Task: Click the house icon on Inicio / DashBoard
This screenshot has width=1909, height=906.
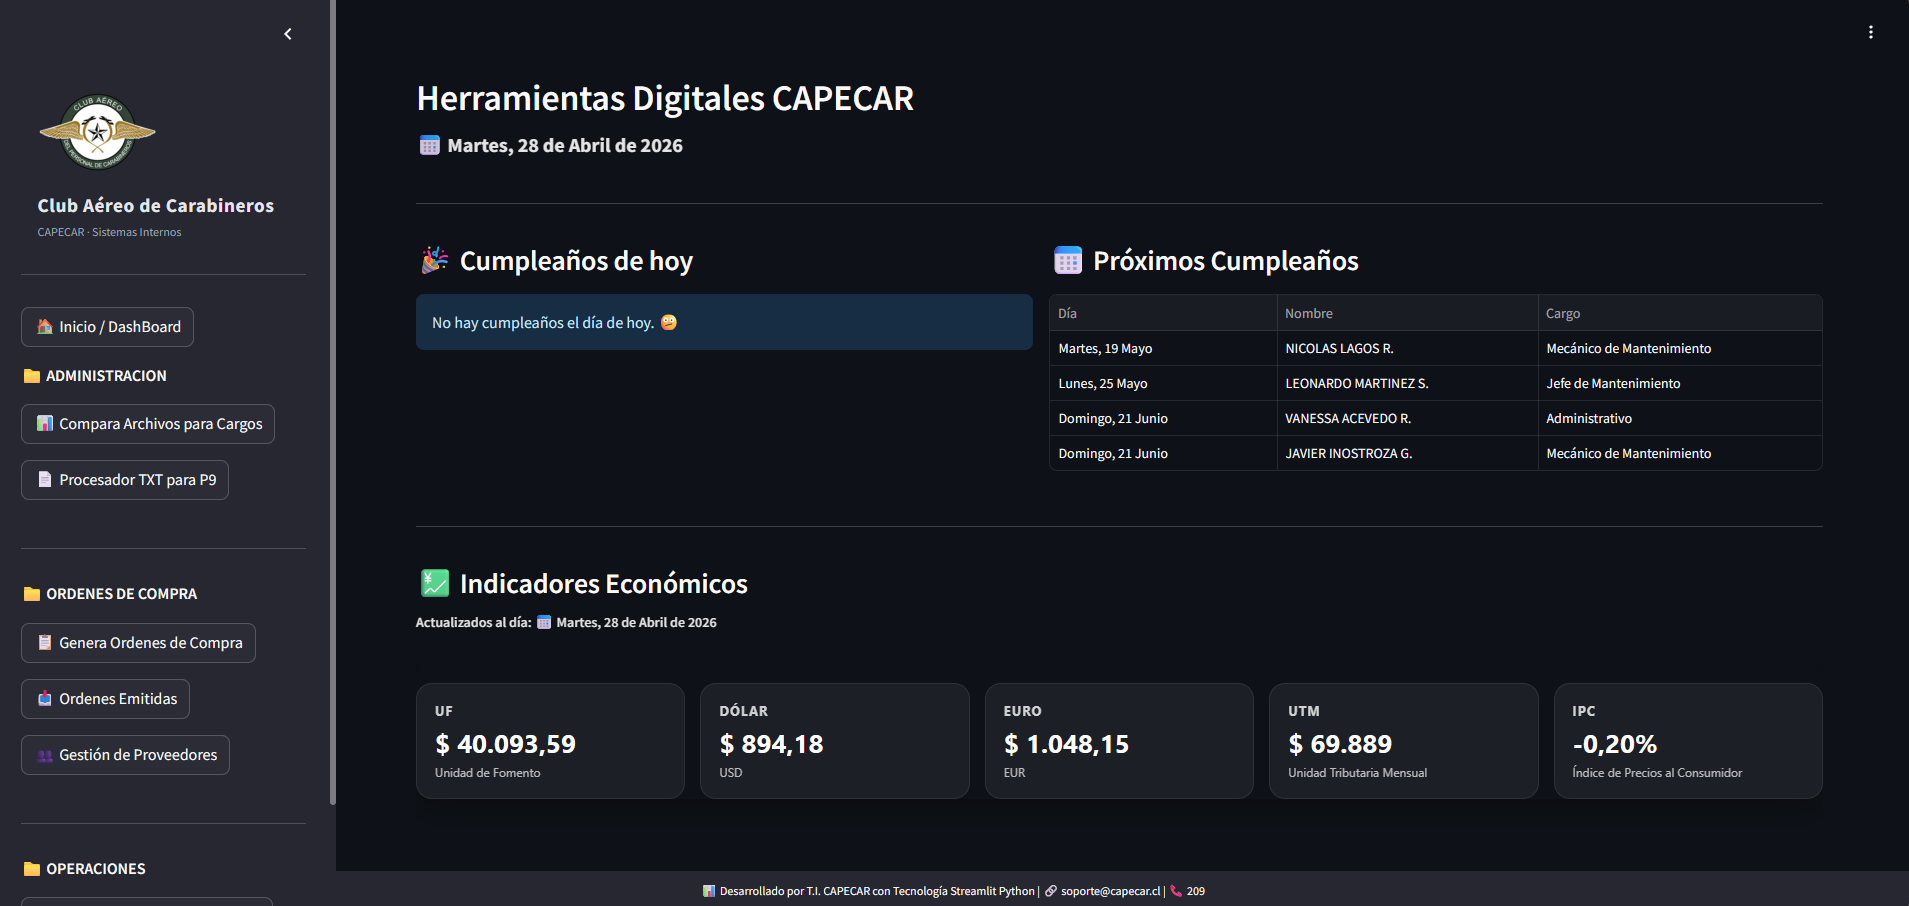Action: (x=44, y=326)
